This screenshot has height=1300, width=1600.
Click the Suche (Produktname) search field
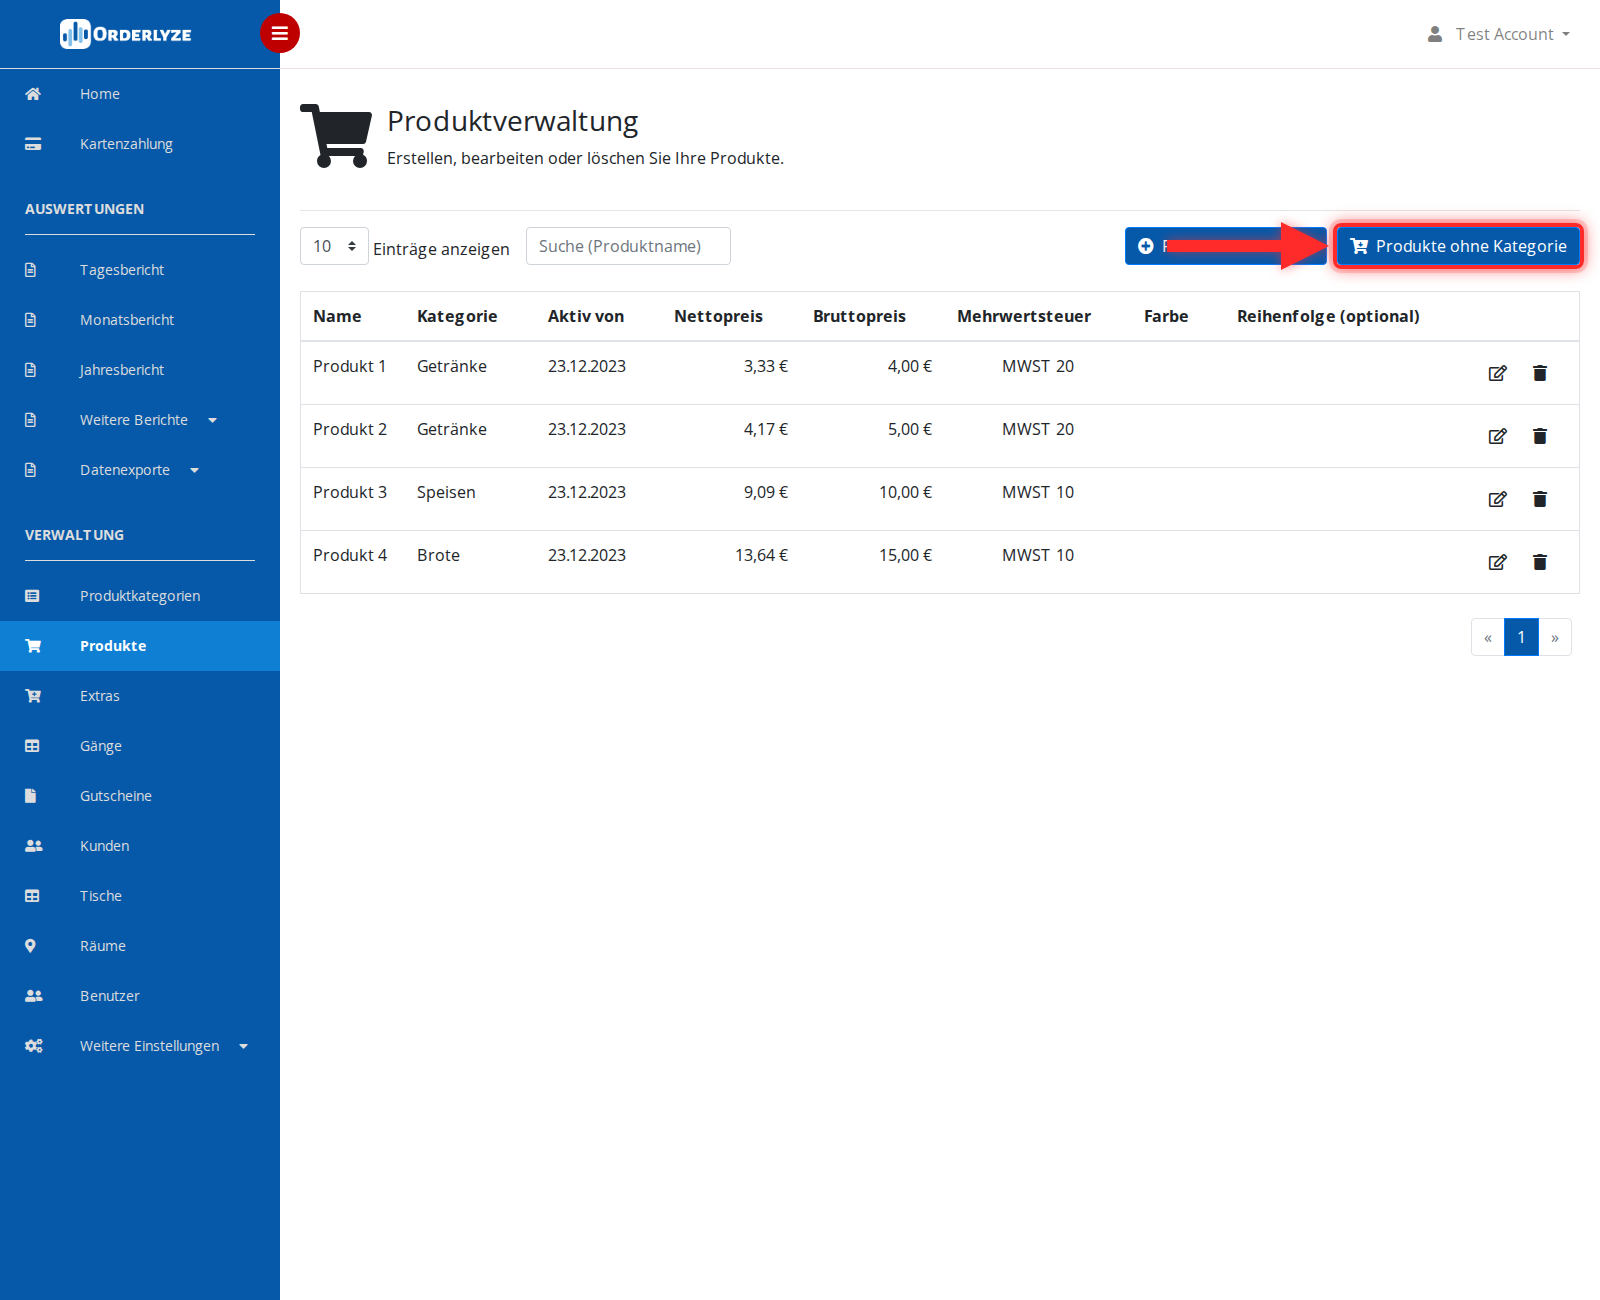coord(628,246)
